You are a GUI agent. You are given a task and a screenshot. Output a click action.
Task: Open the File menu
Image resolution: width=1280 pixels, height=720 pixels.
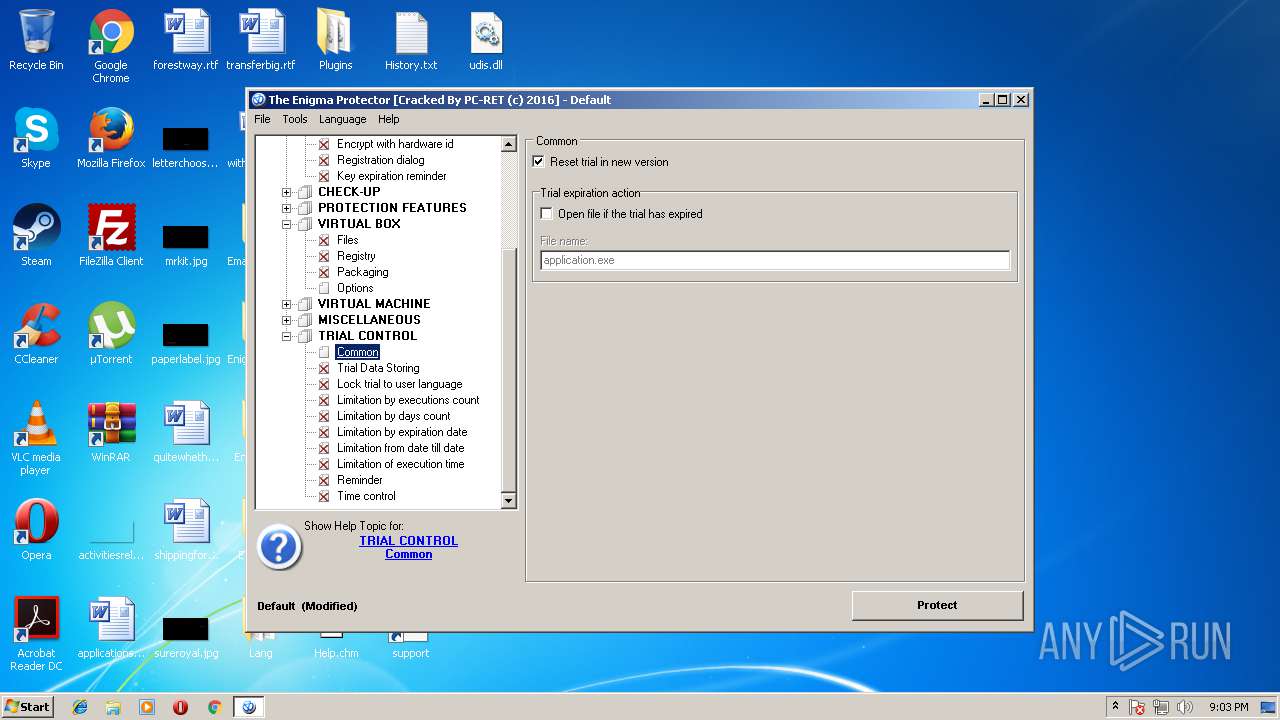click(262, 119)
